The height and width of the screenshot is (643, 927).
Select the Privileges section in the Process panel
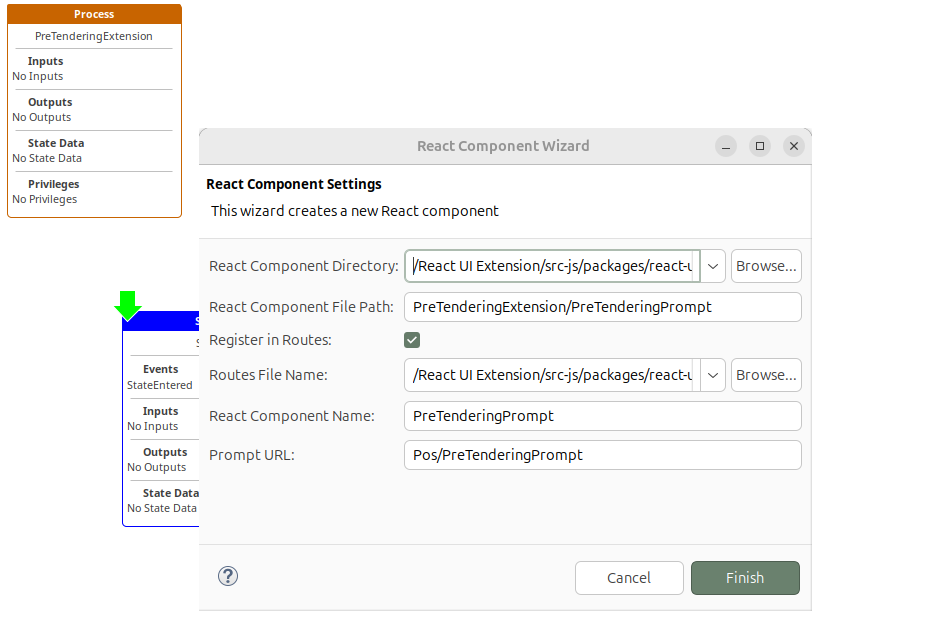(x=52, y=183)
